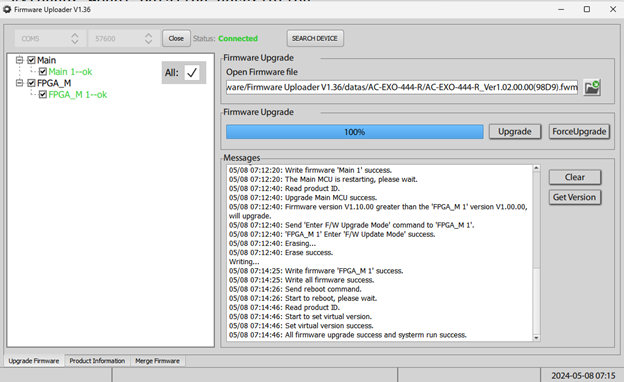Switch to the Upgrade Firmware tab
This screenshot has width=624, height=382.
34,361
